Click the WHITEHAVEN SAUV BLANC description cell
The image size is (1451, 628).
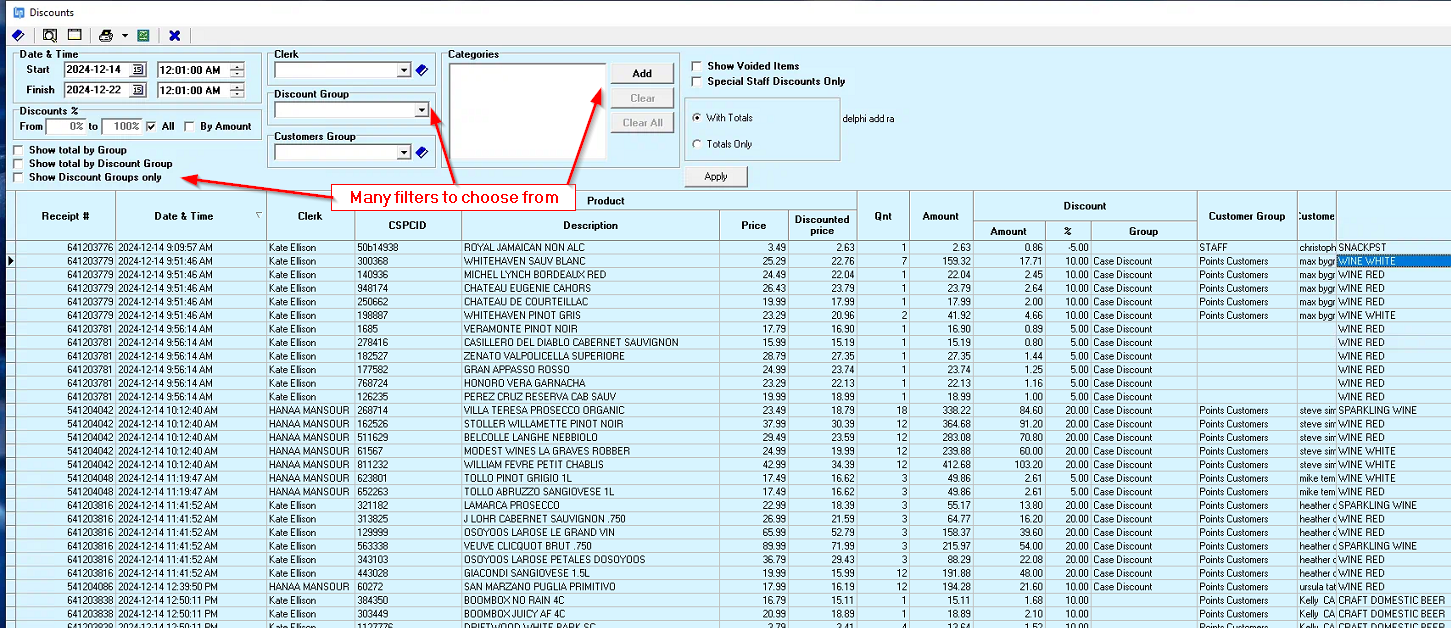[x=590, y=261]
